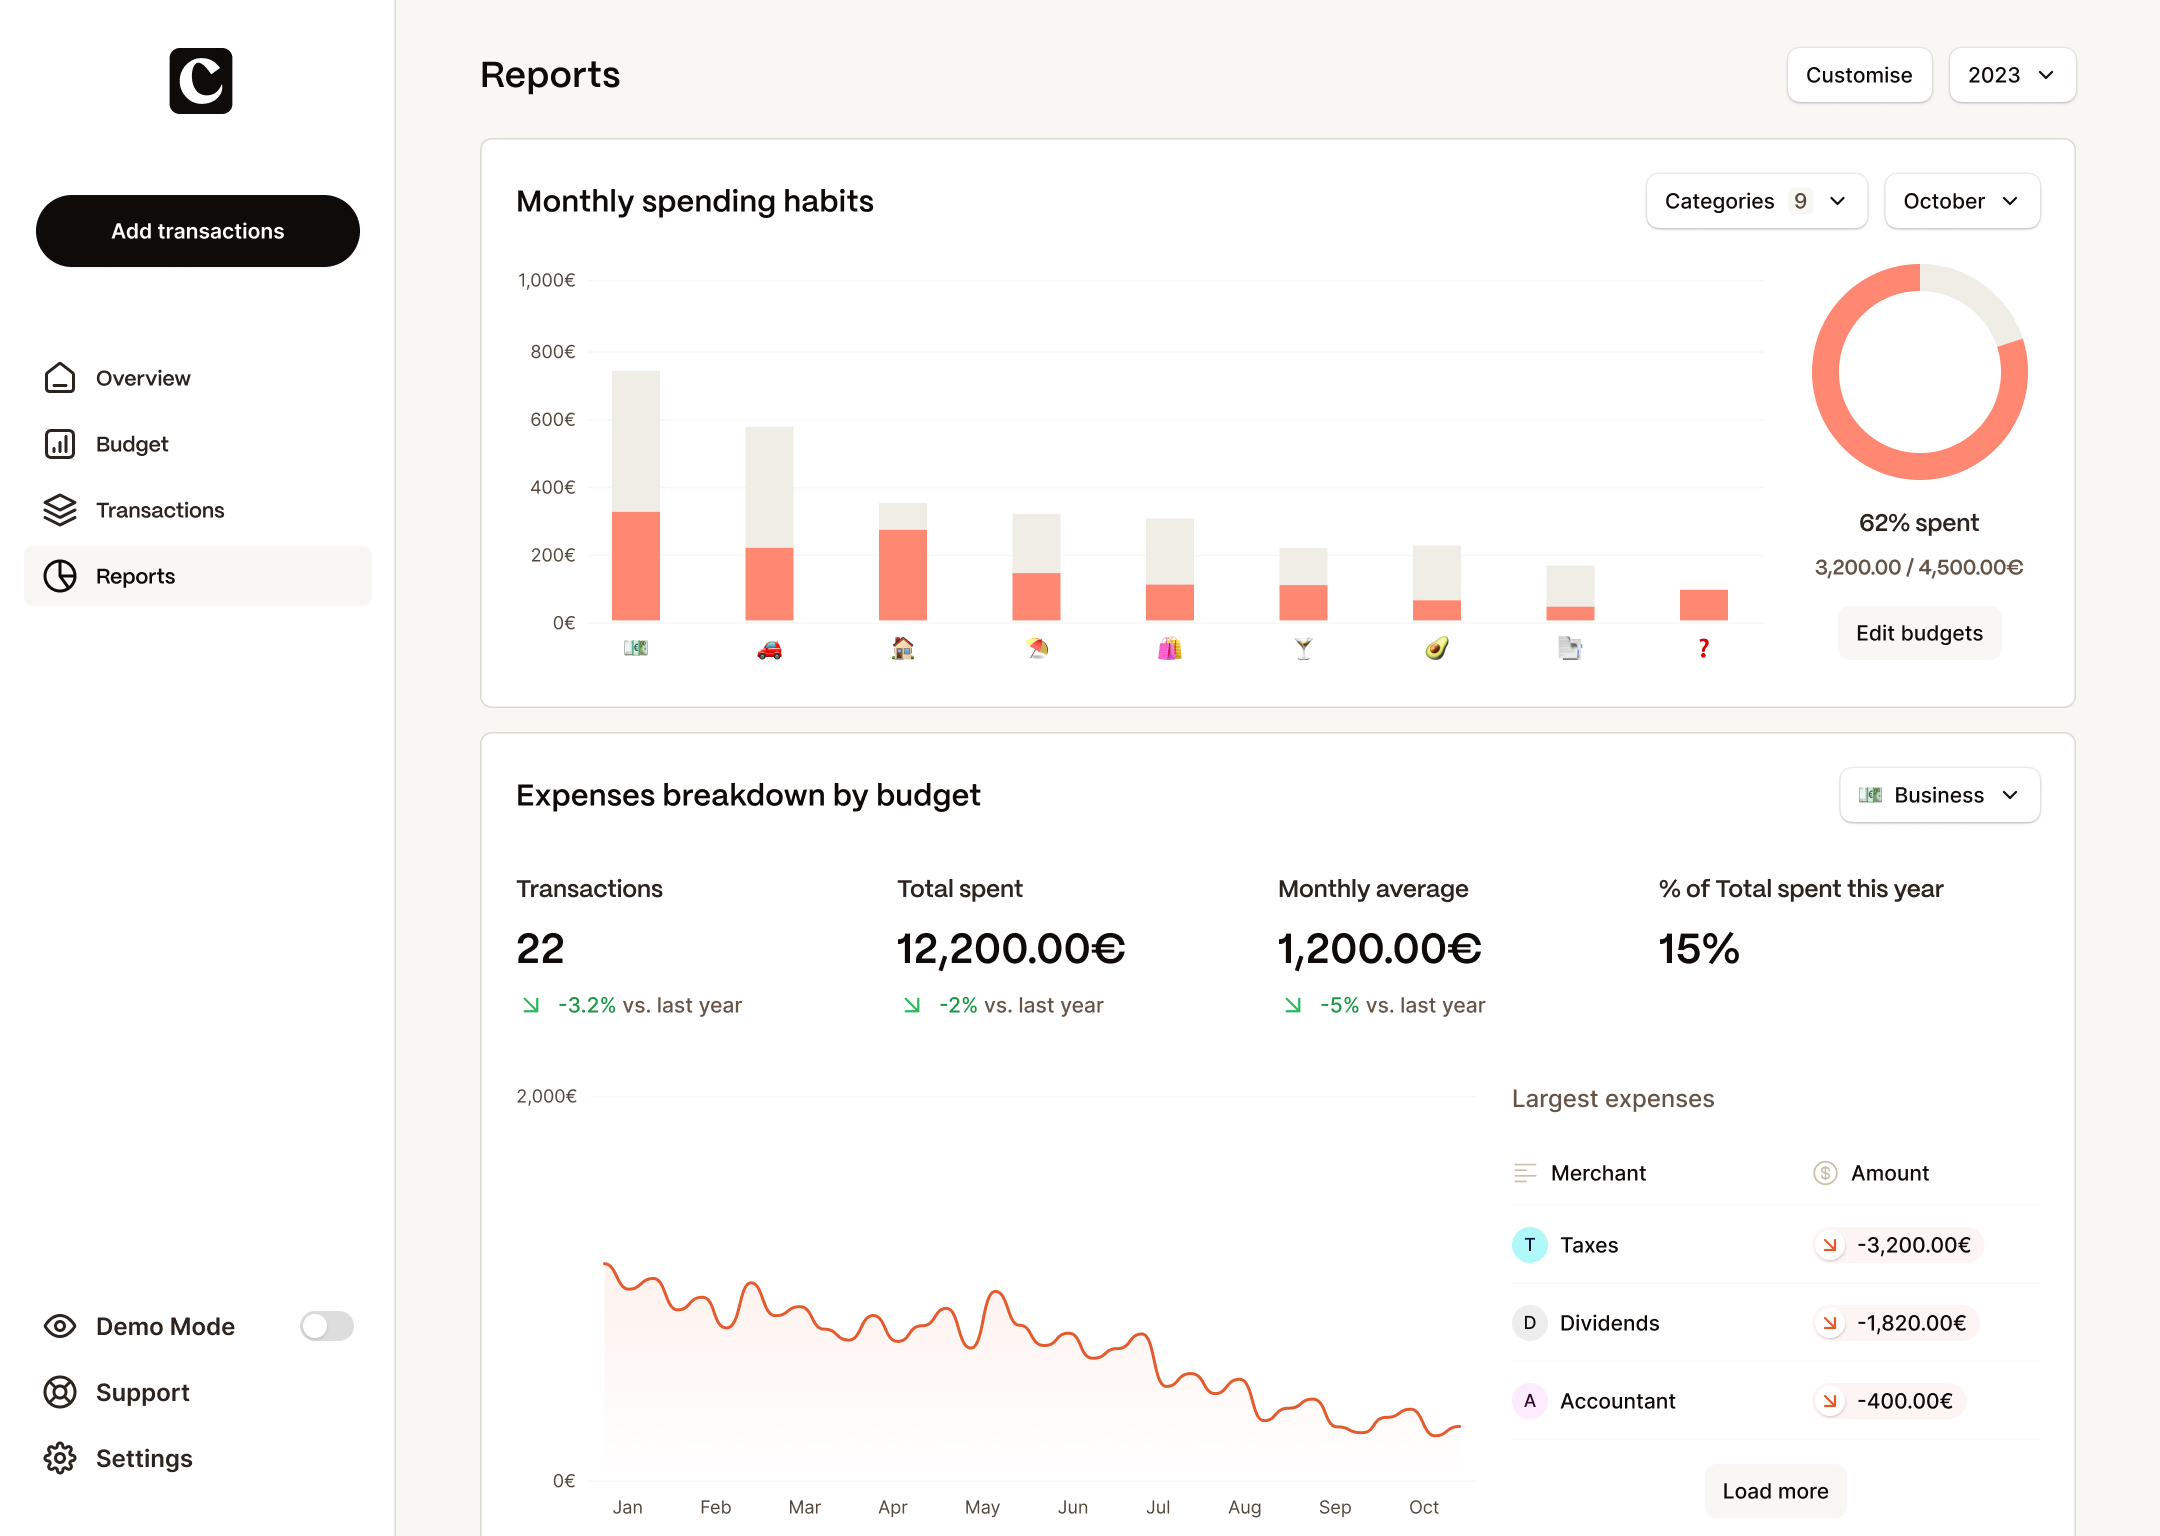Open the 2023 year dropdown
The height and width of the screenshot is (1536, 2160).
point(2012,75)
